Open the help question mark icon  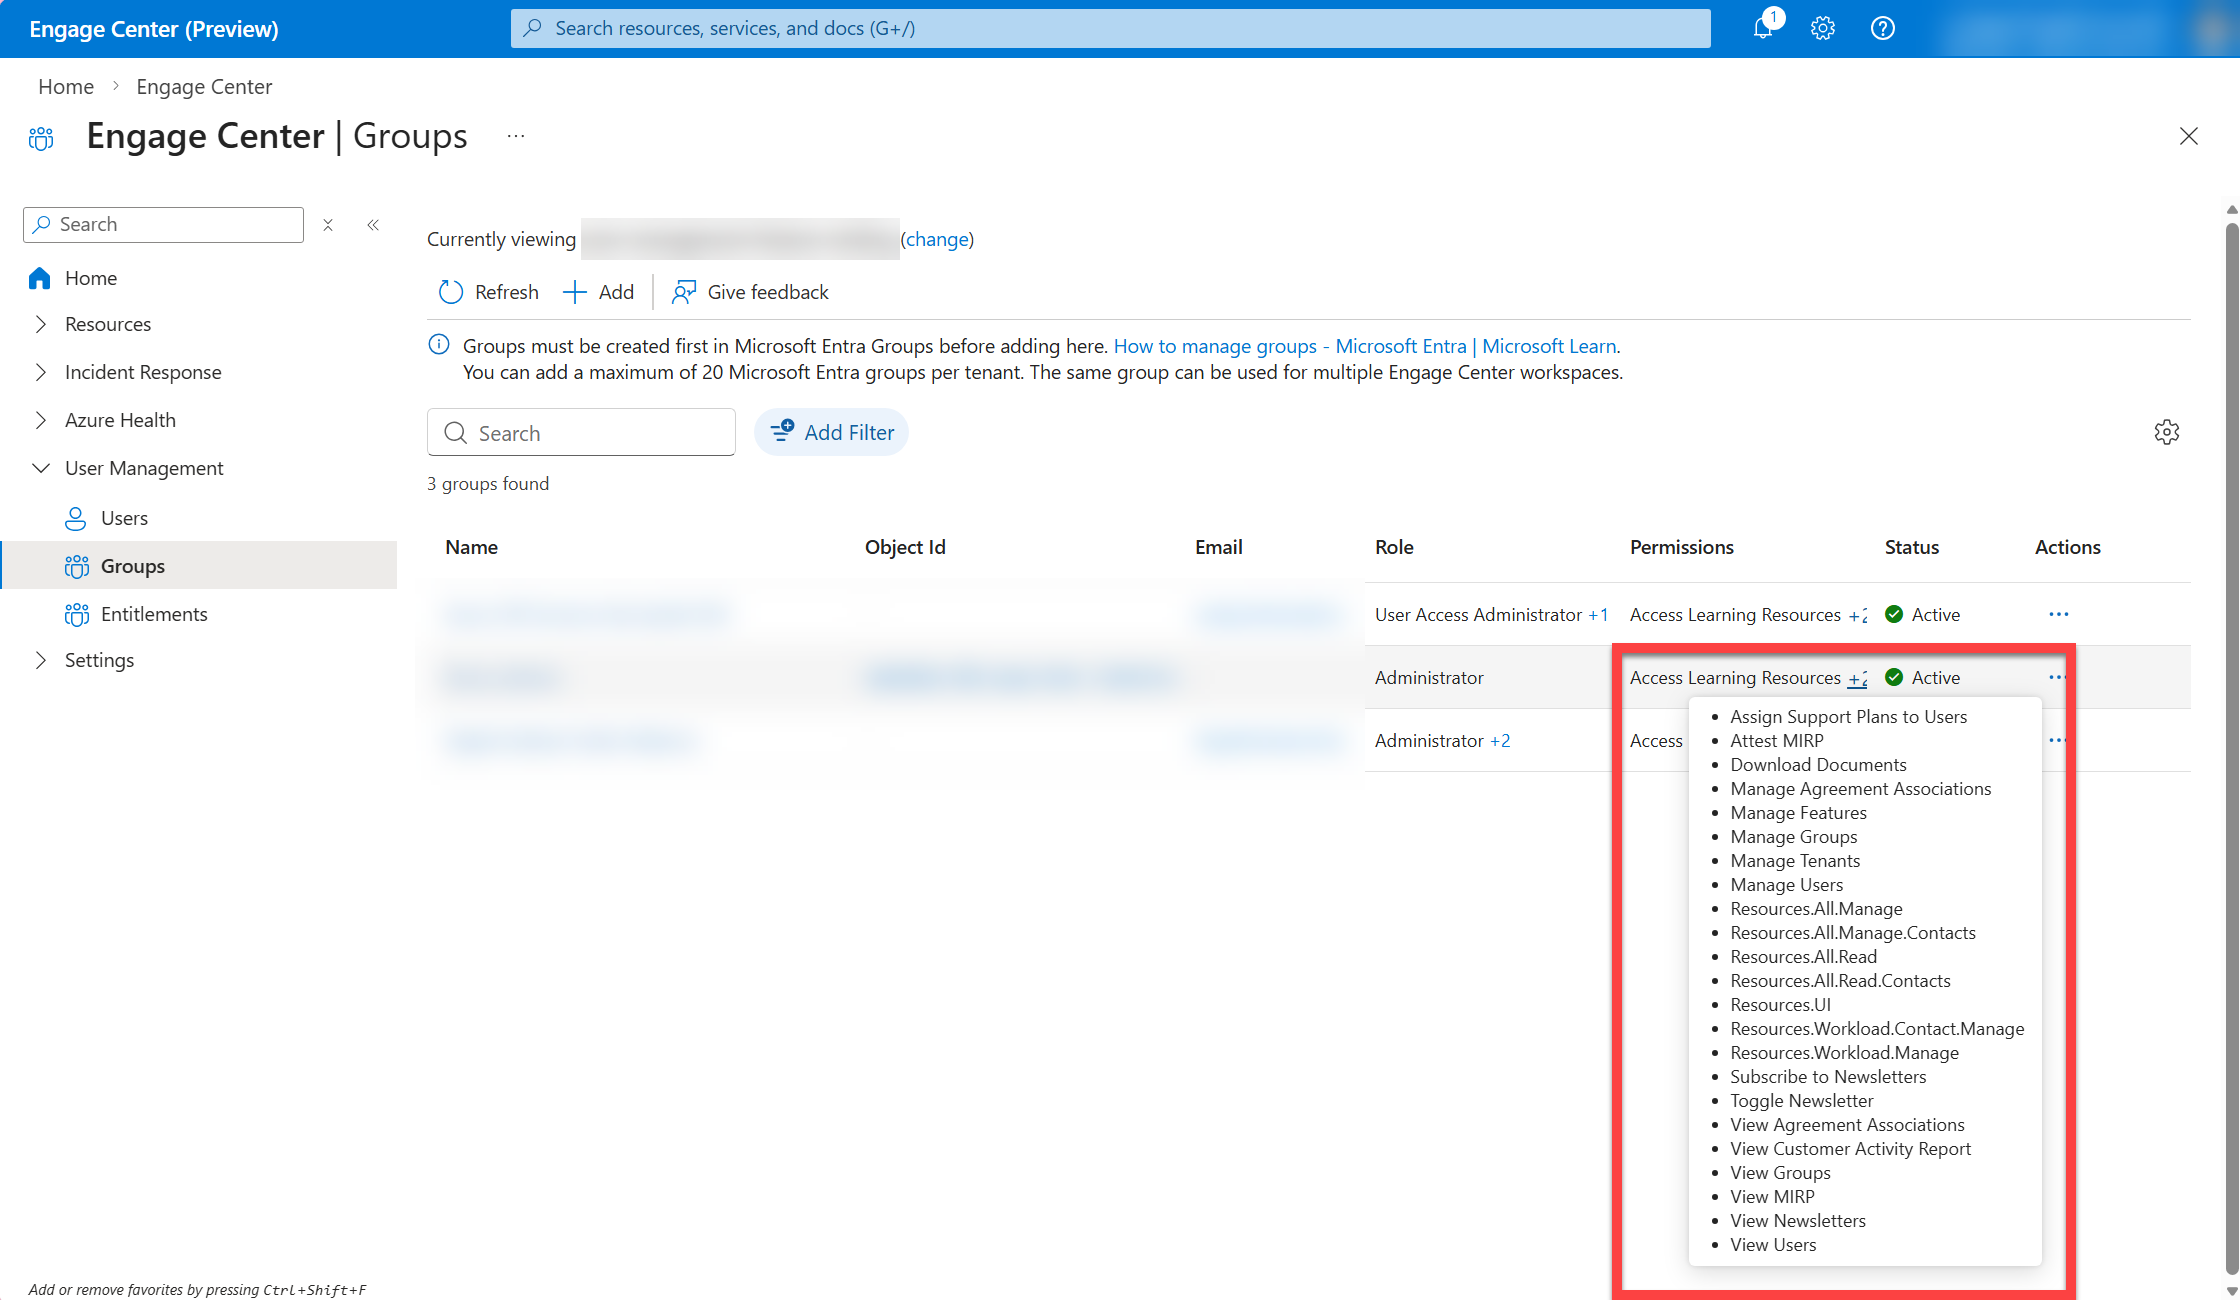(1883, 28)
